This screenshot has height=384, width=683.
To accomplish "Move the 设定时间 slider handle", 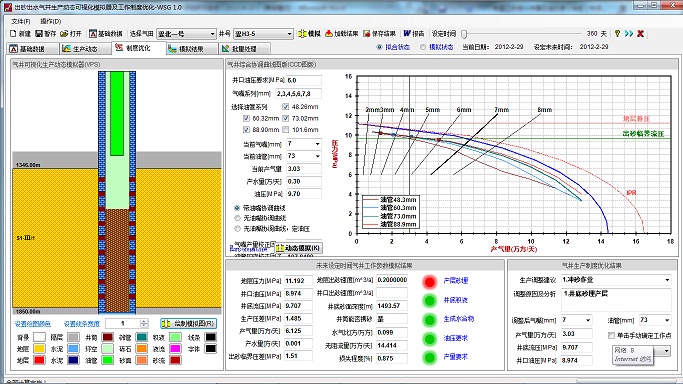I will tap(464, 34).
